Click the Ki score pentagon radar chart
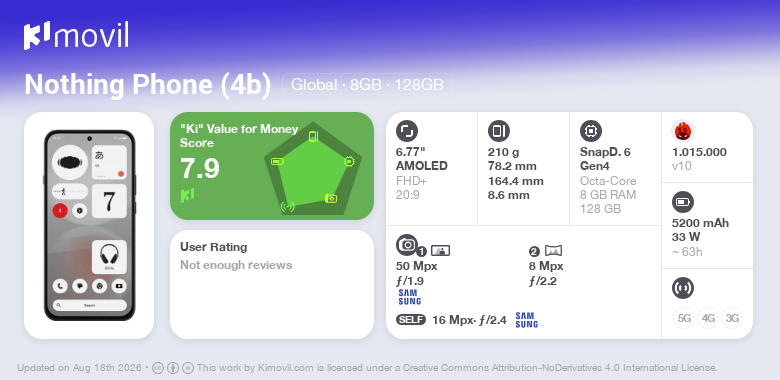The width and height of the screenshot is (780, 380). [x=313, y=168]
